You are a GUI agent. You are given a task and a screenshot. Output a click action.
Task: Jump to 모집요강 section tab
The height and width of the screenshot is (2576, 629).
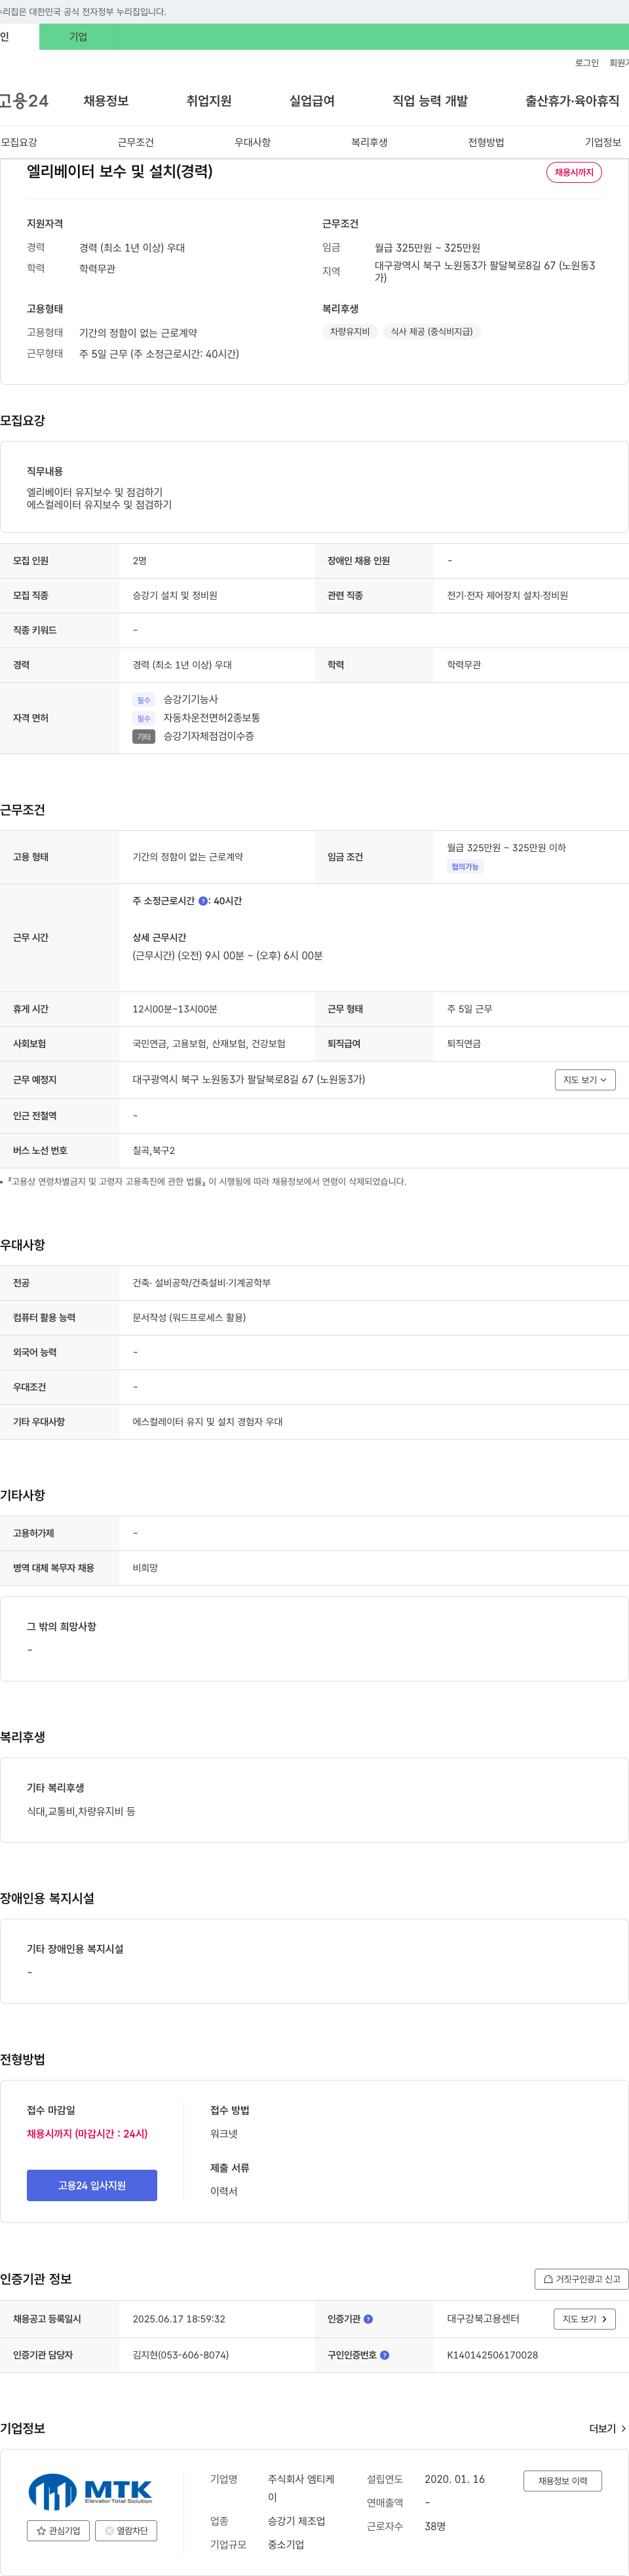(19, 142)
